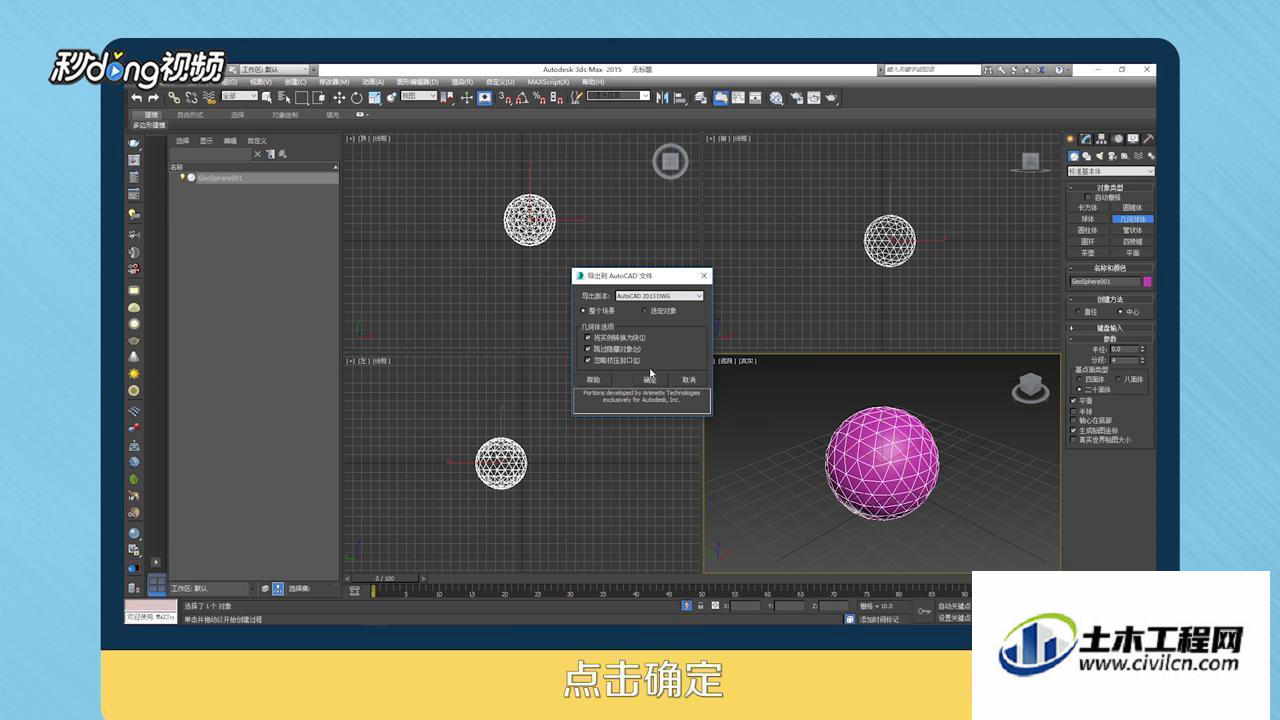Select the Rotate tool icon

pyautogui.click(x=356, y=97)
